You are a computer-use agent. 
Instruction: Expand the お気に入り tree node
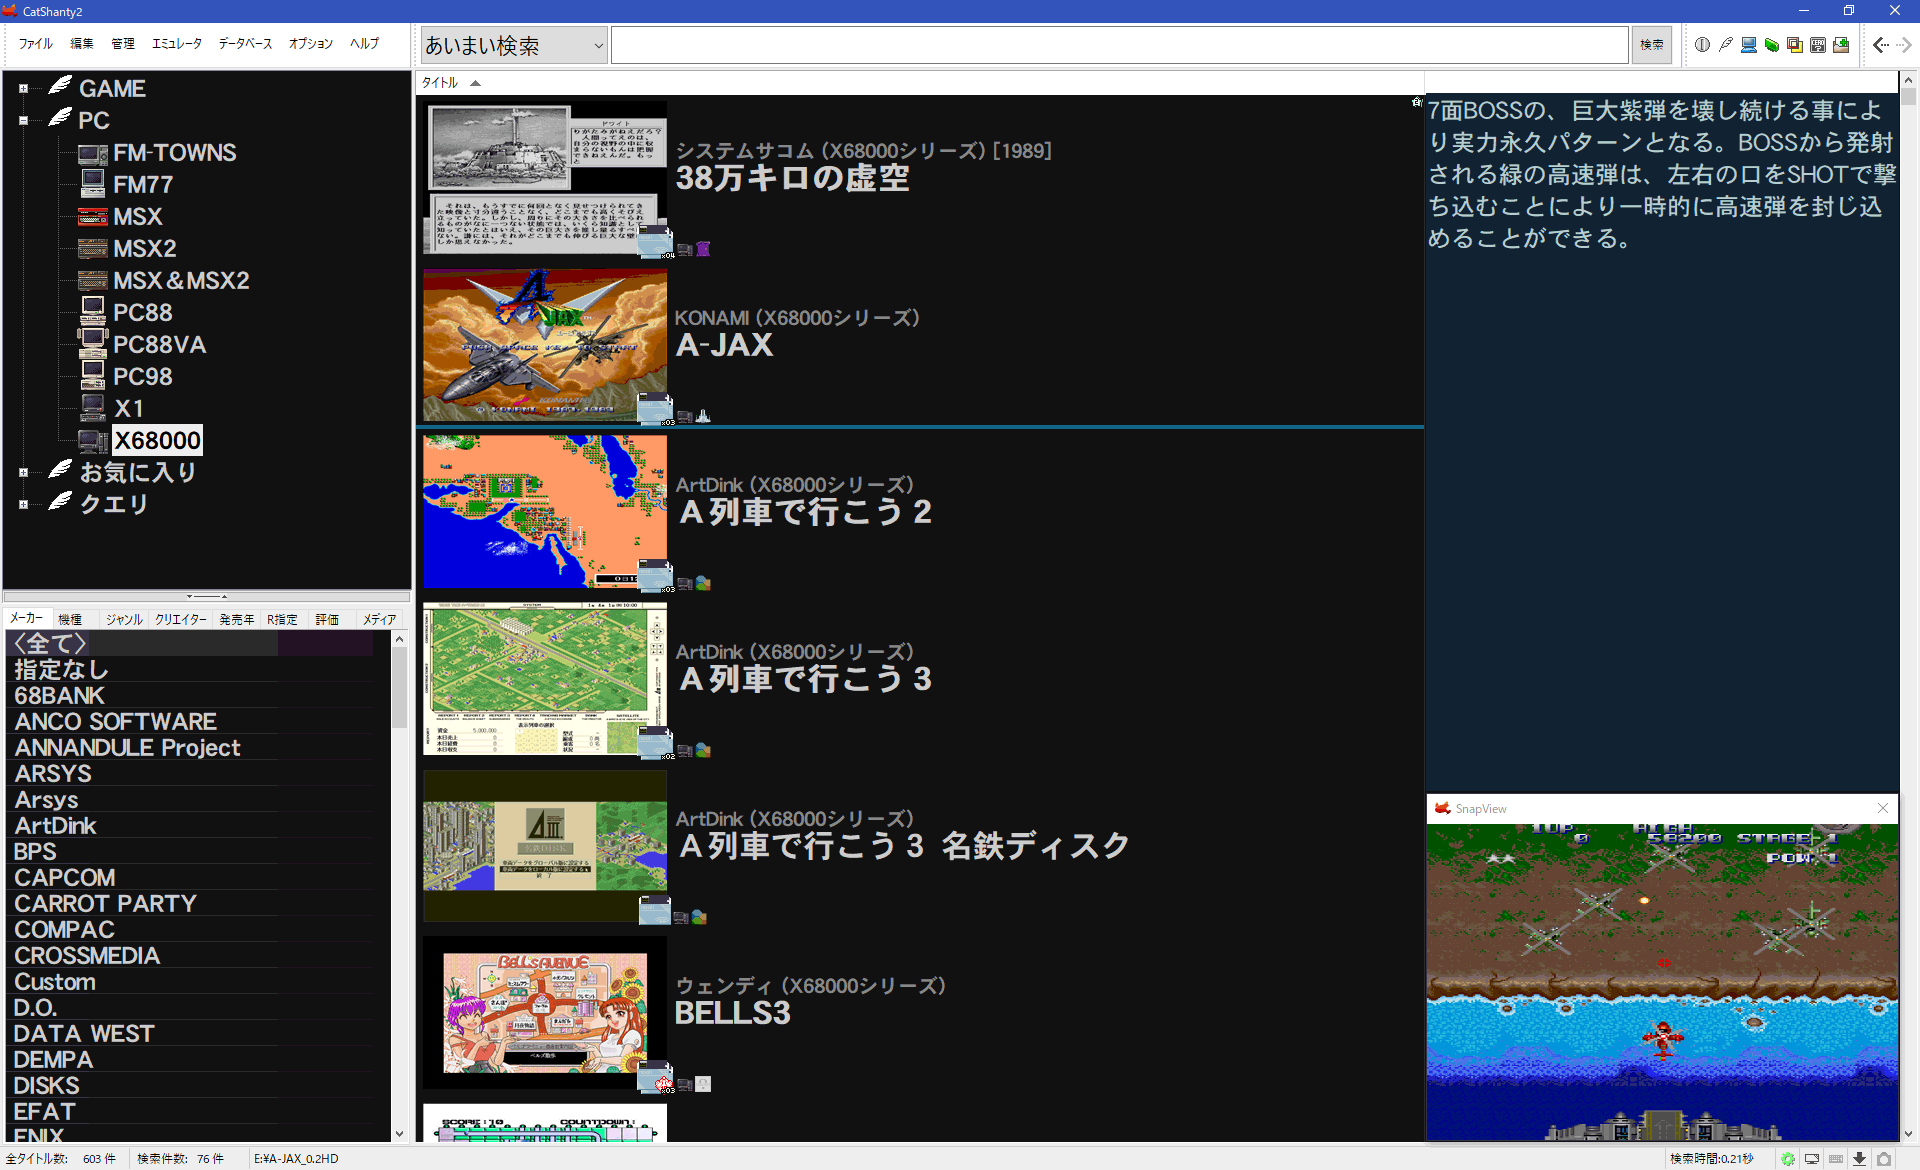tap(23, 473)
